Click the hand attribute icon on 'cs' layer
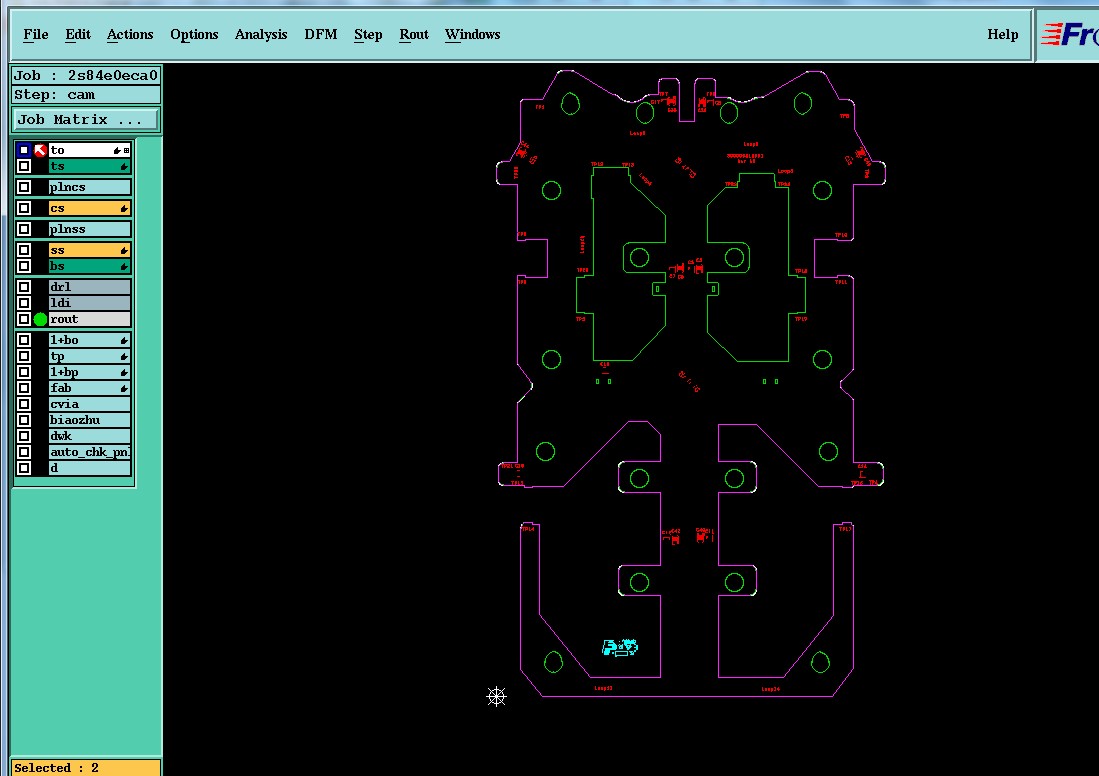This screenshot has width=1099, height=776. 123,209
